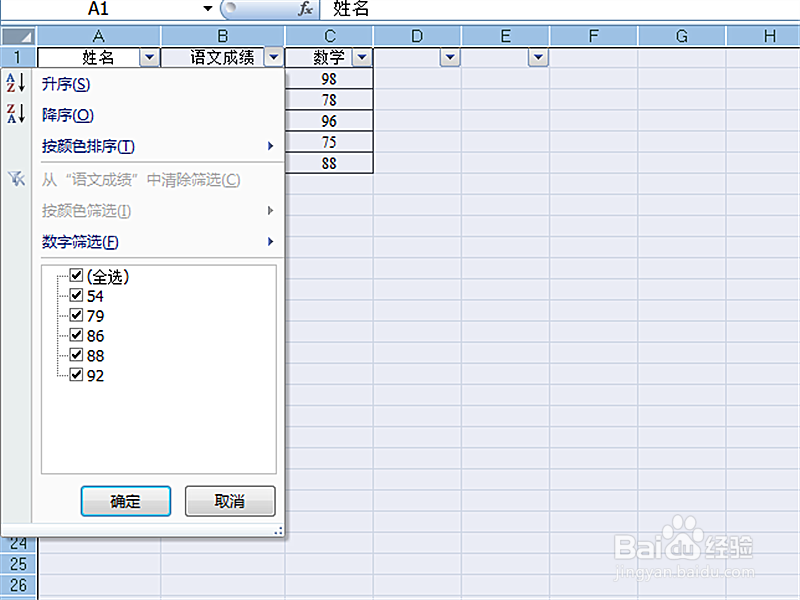The width and height of the screenshot is (800, 600).
Task: Open the column E filter dropdown
Action: point(538,57)
